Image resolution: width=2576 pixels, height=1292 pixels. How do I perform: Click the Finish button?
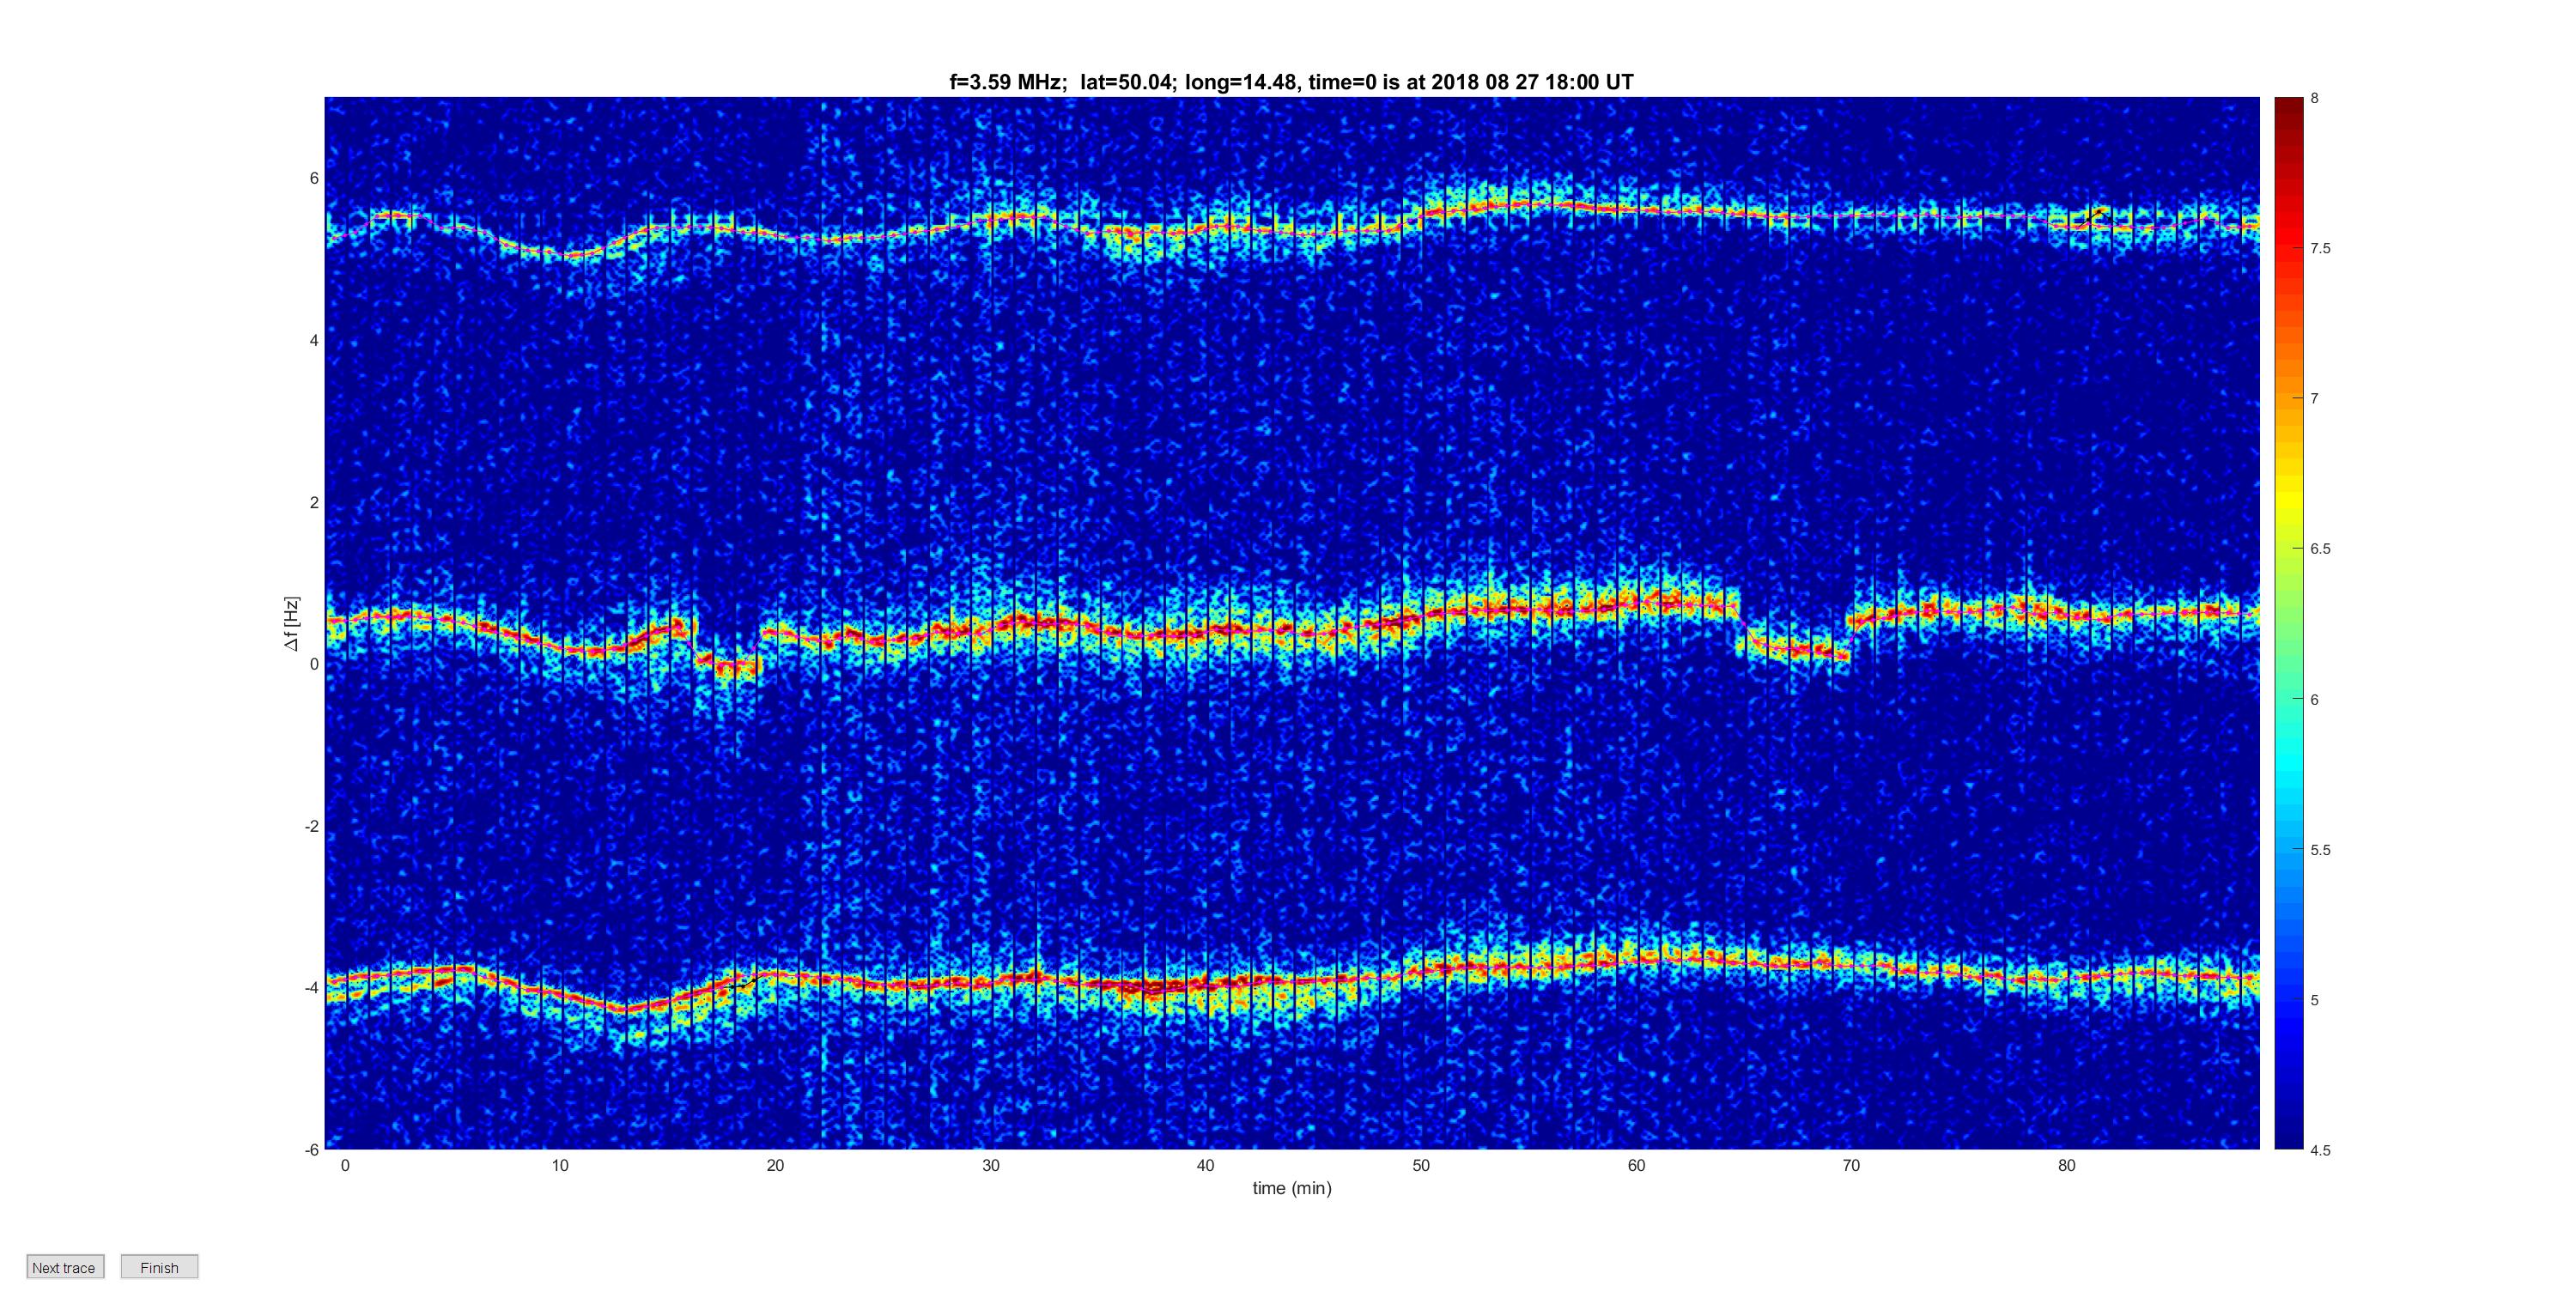coord(159,1267)
